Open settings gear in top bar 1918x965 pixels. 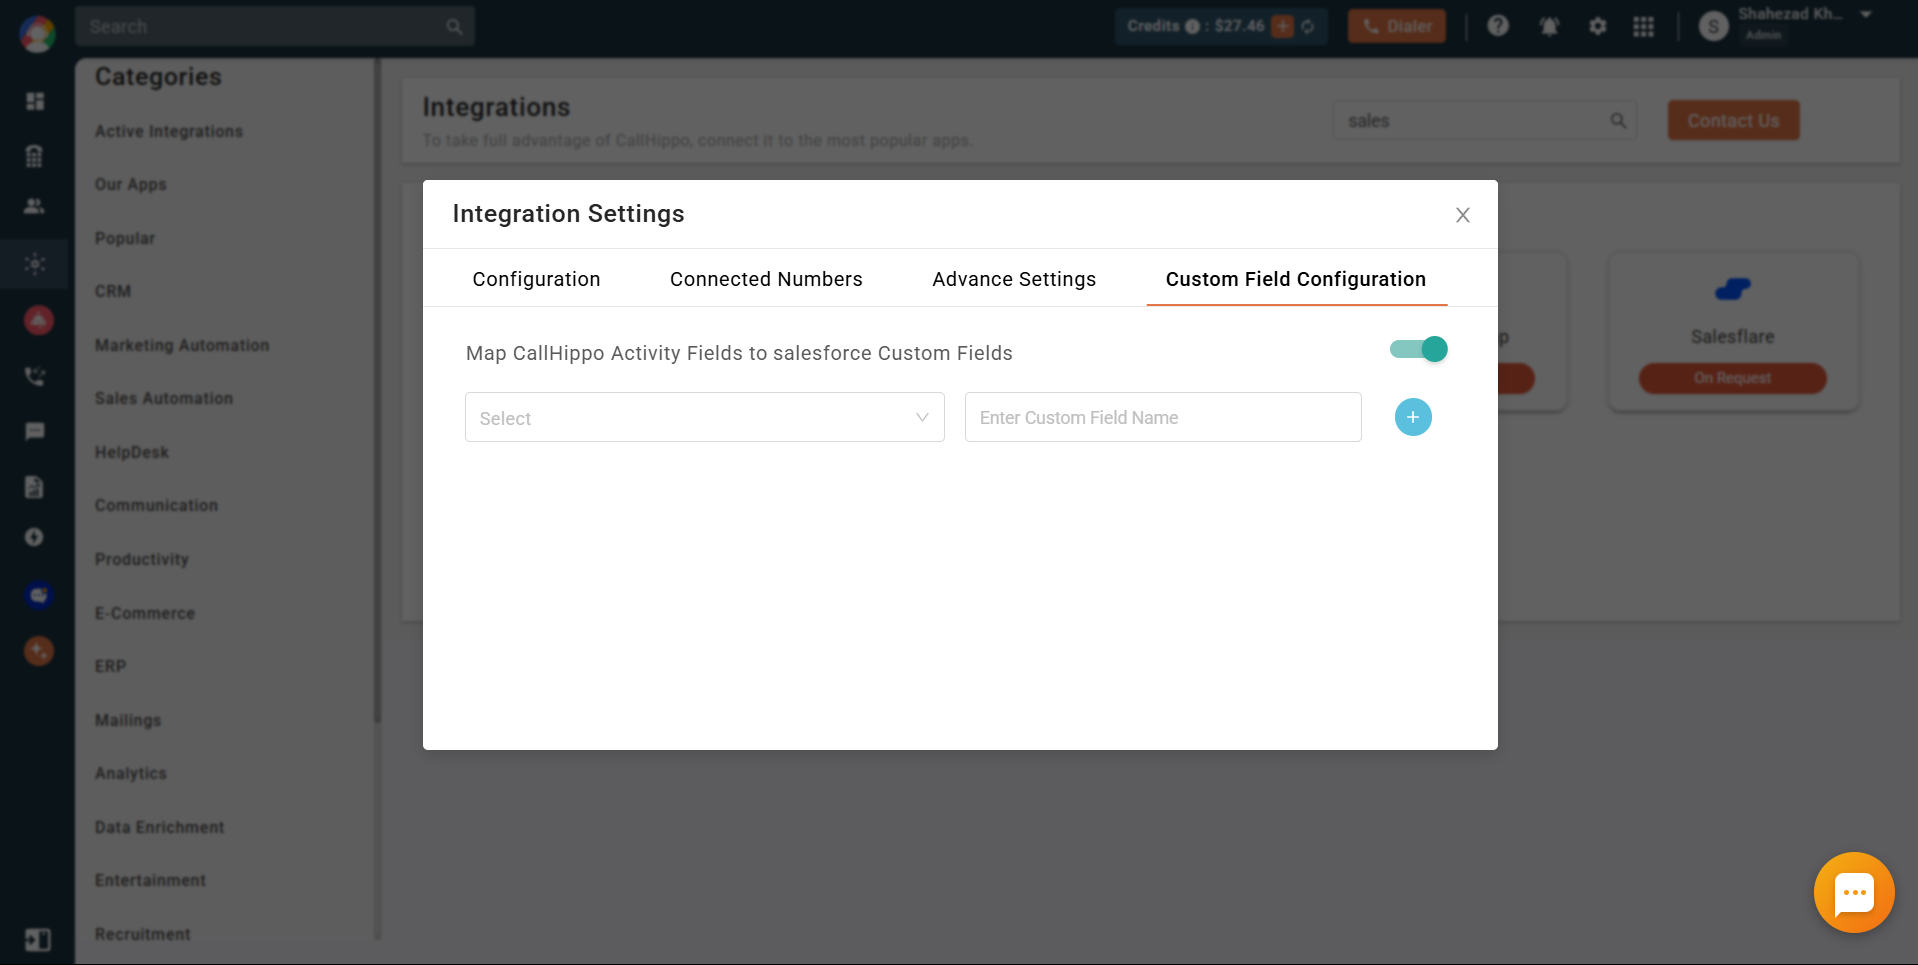tap(1598, 26)
